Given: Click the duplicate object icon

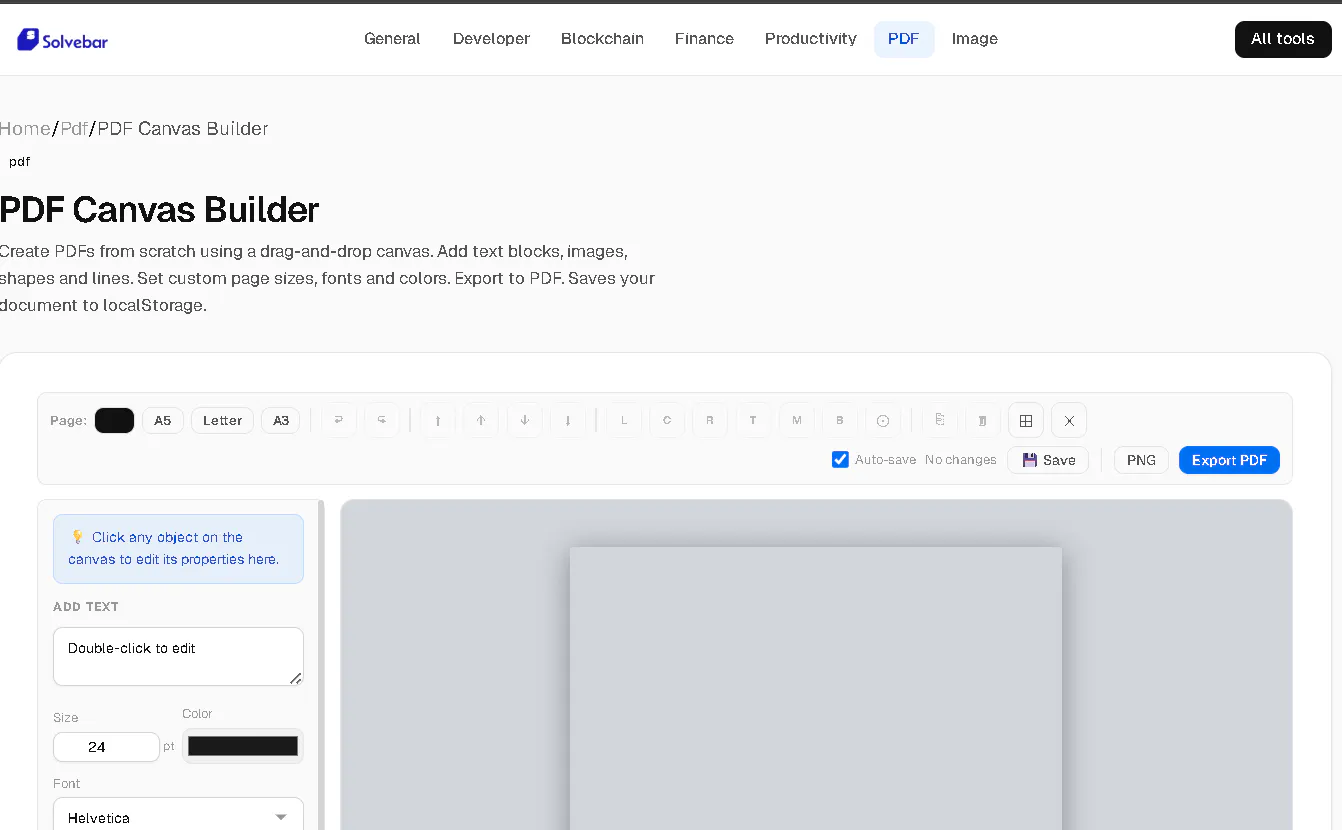Looking at the screenshot, I should [940, 420].
